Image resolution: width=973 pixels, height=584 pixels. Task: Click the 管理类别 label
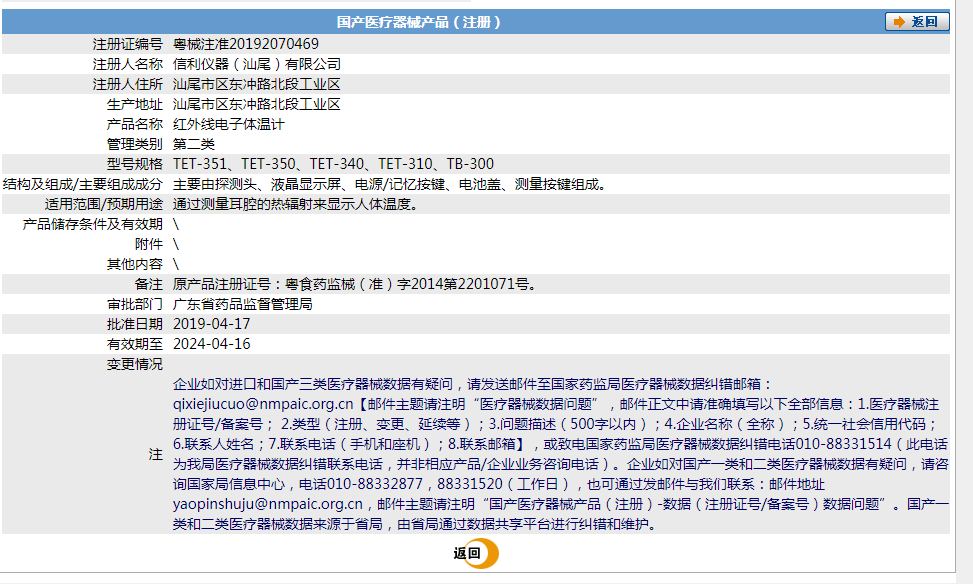point(135,144)
